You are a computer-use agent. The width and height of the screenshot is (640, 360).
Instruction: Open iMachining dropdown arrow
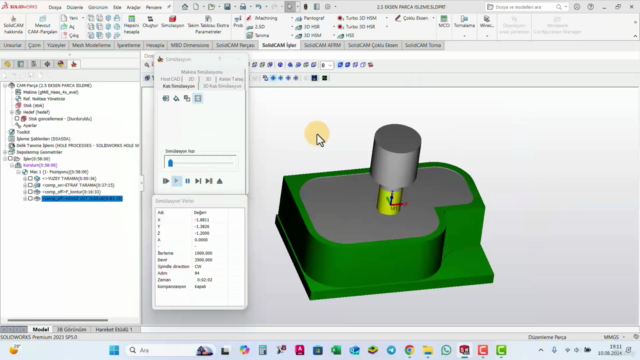pos(292,18)
